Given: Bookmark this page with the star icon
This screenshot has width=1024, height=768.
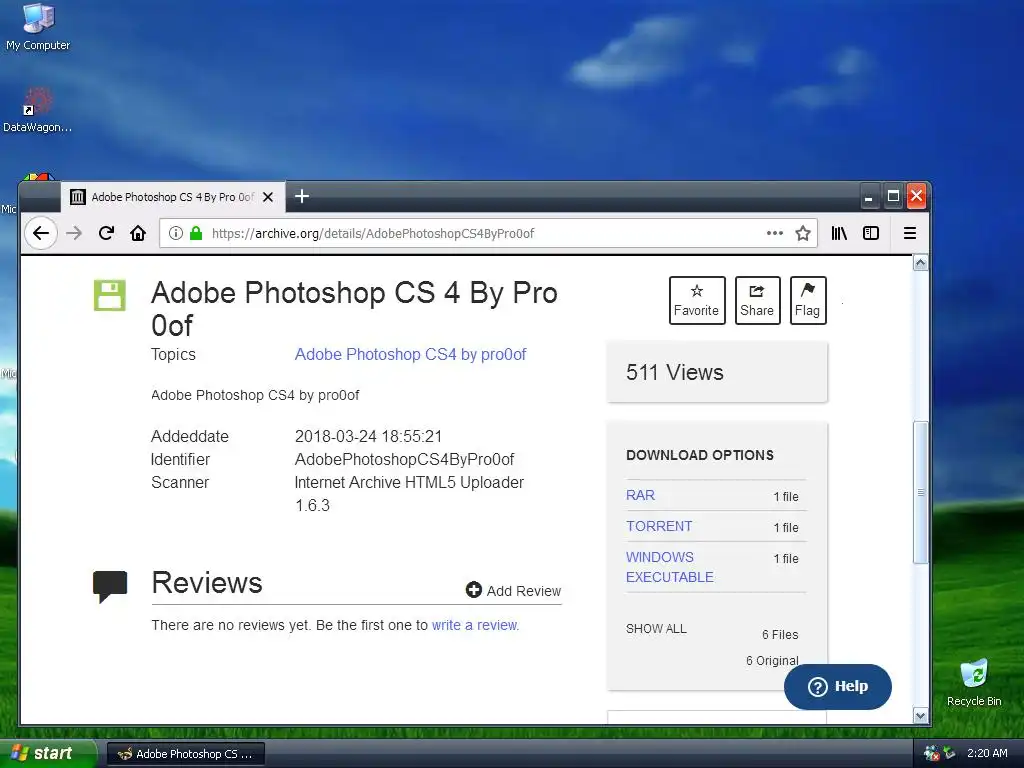Looking at the screenshot, I should tap(803, 233).
